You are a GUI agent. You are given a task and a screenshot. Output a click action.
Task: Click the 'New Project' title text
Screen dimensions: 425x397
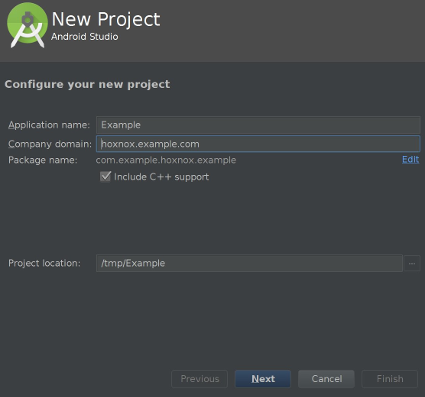click(106, 19)
